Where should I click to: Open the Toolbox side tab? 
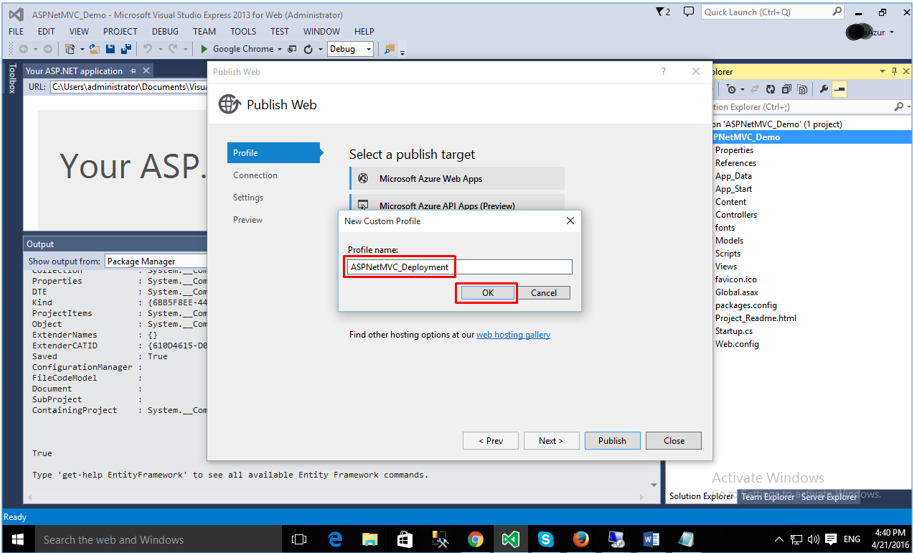click(12, 79)
